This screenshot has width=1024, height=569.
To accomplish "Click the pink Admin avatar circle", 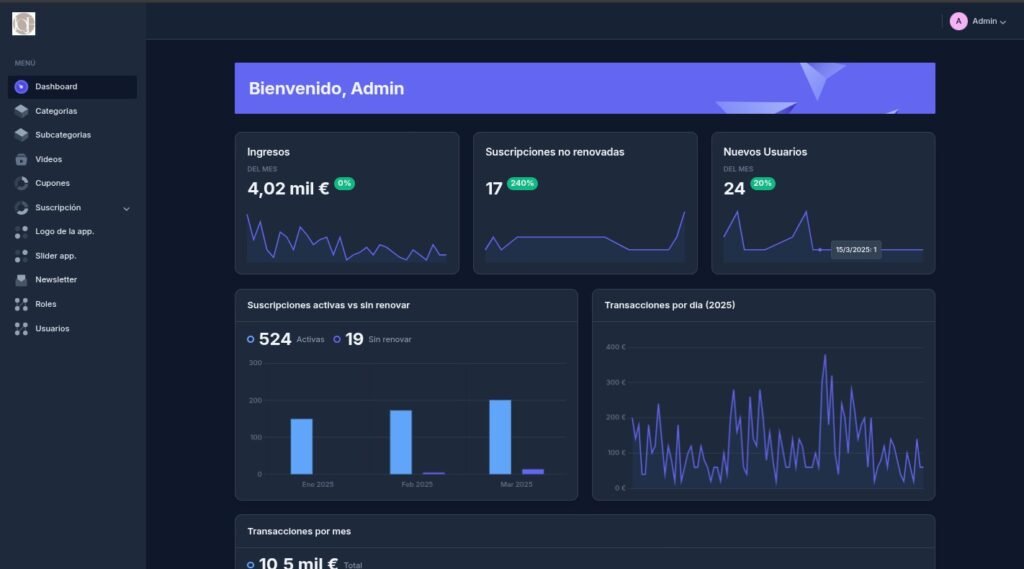I will [x=958, y=21].
